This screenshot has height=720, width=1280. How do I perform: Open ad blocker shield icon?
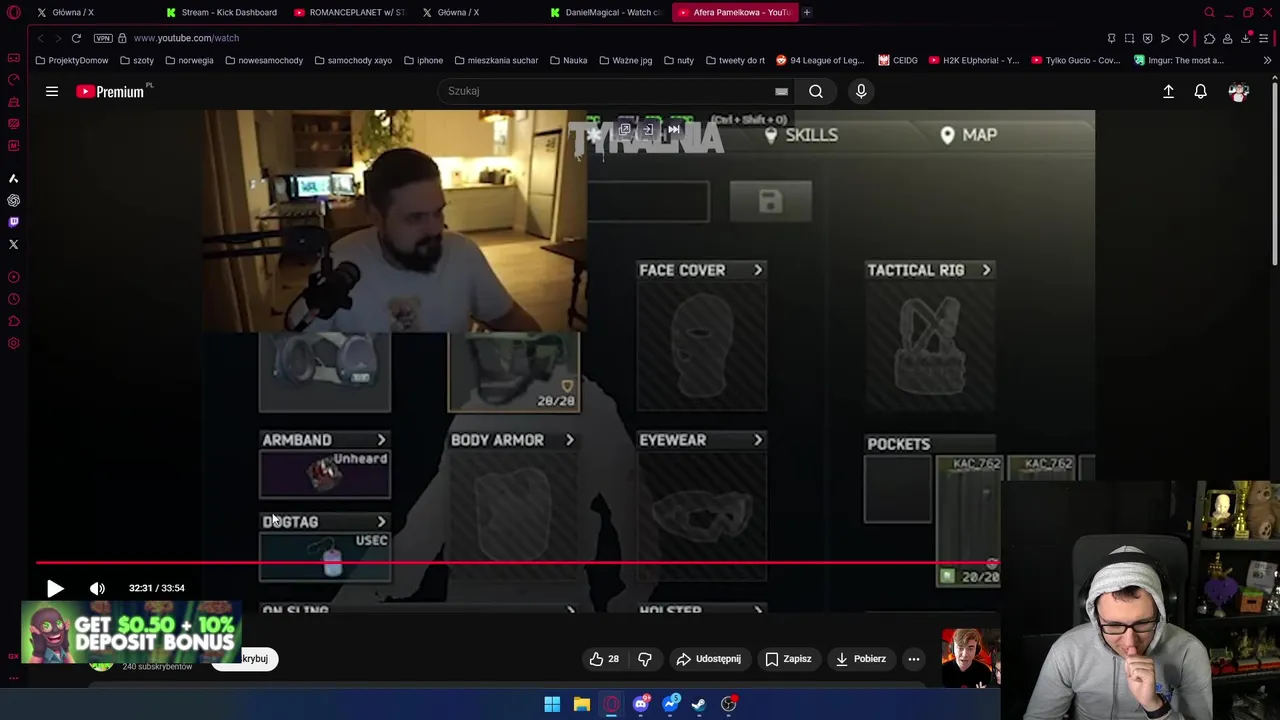(1147, 38)
